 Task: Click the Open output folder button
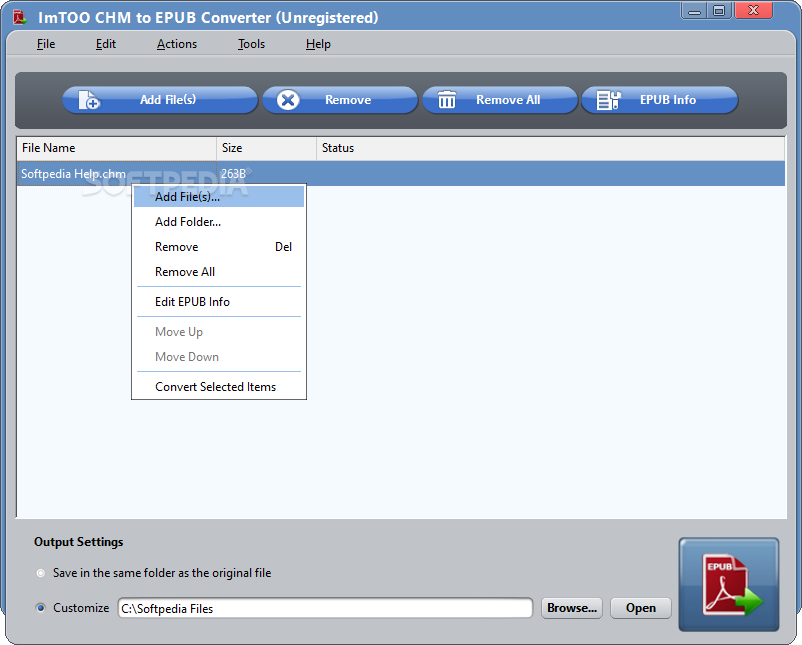[x=641, y=608]
